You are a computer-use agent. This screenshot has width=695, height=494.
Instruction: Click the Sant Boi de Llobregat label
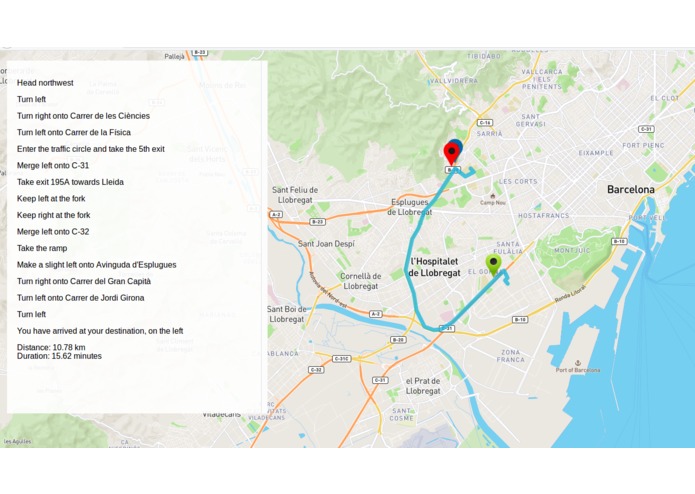(286, 314)
